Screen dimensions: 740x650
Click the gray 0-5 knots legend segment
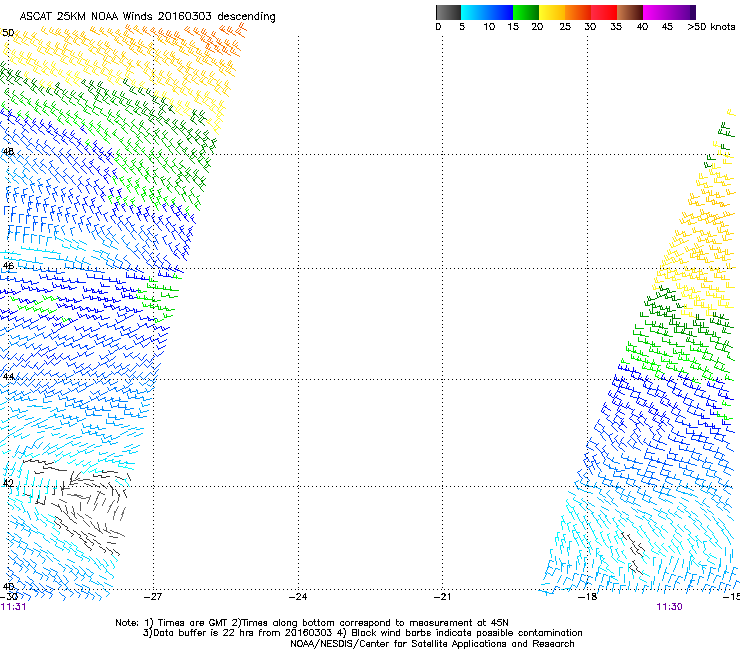coord(448,12)
